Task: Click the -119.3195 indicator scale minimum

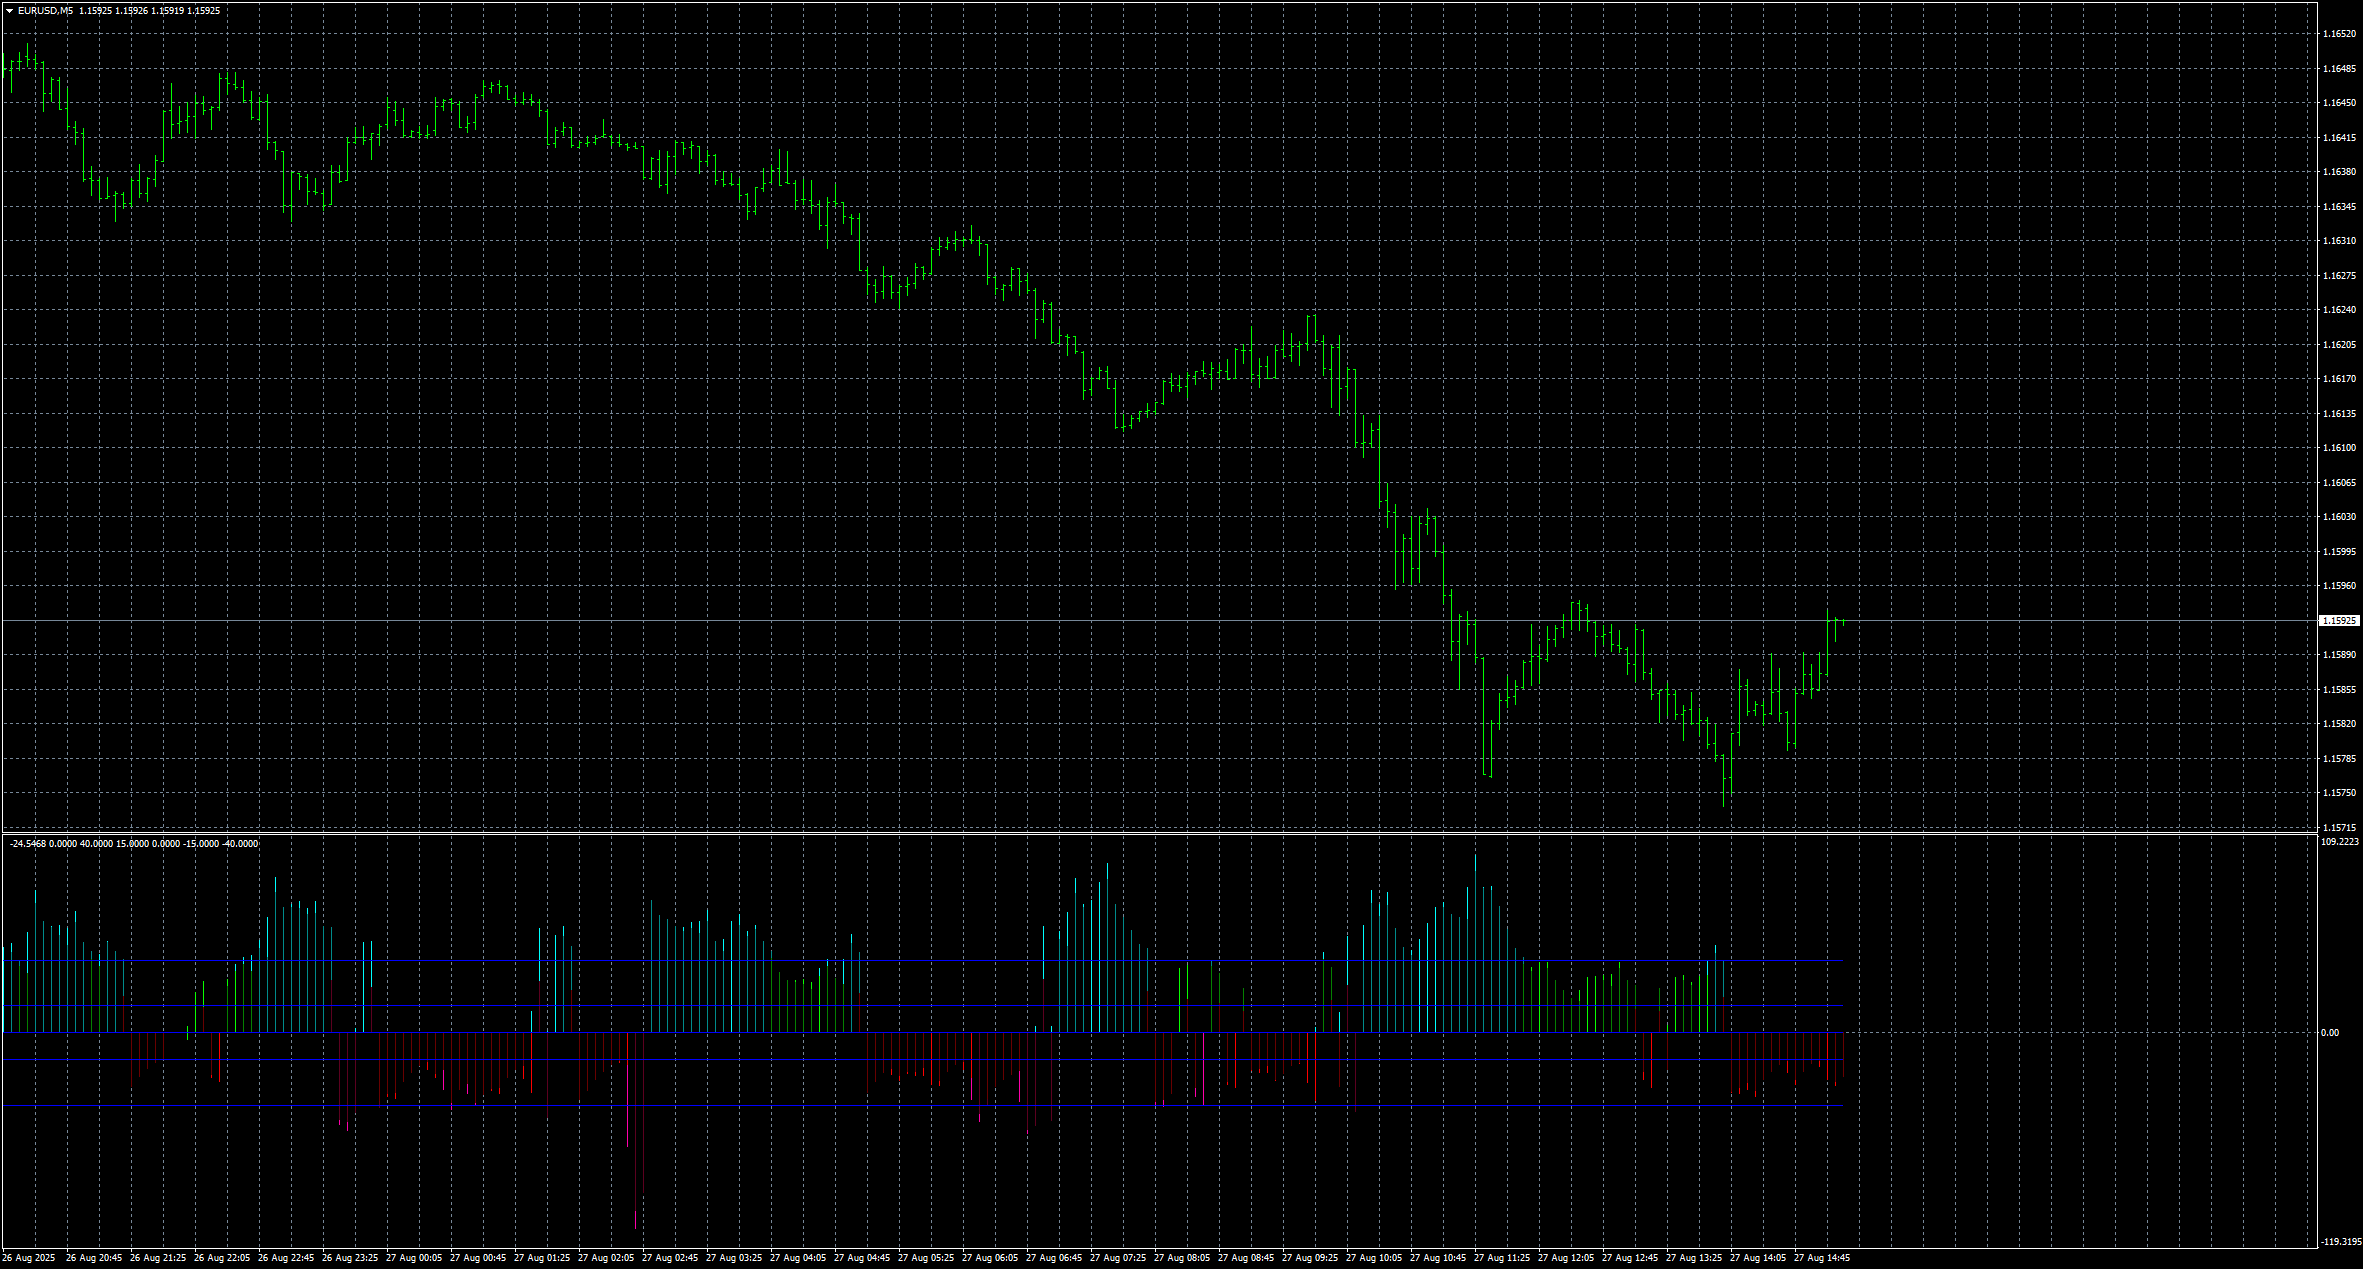Action: tap(2341, 1242)
